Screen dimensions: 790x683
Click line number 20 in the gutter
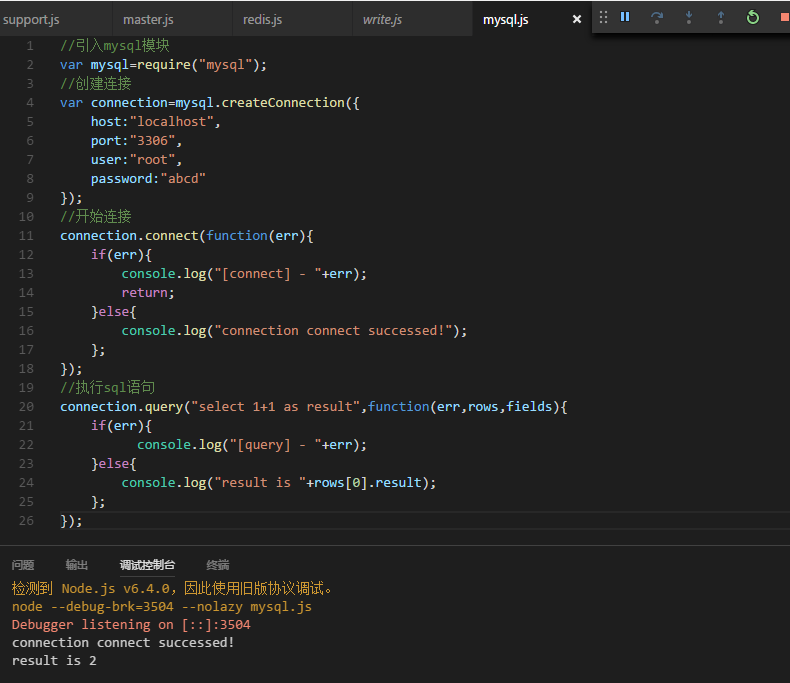pyautogui.click(x=26, y=406)
